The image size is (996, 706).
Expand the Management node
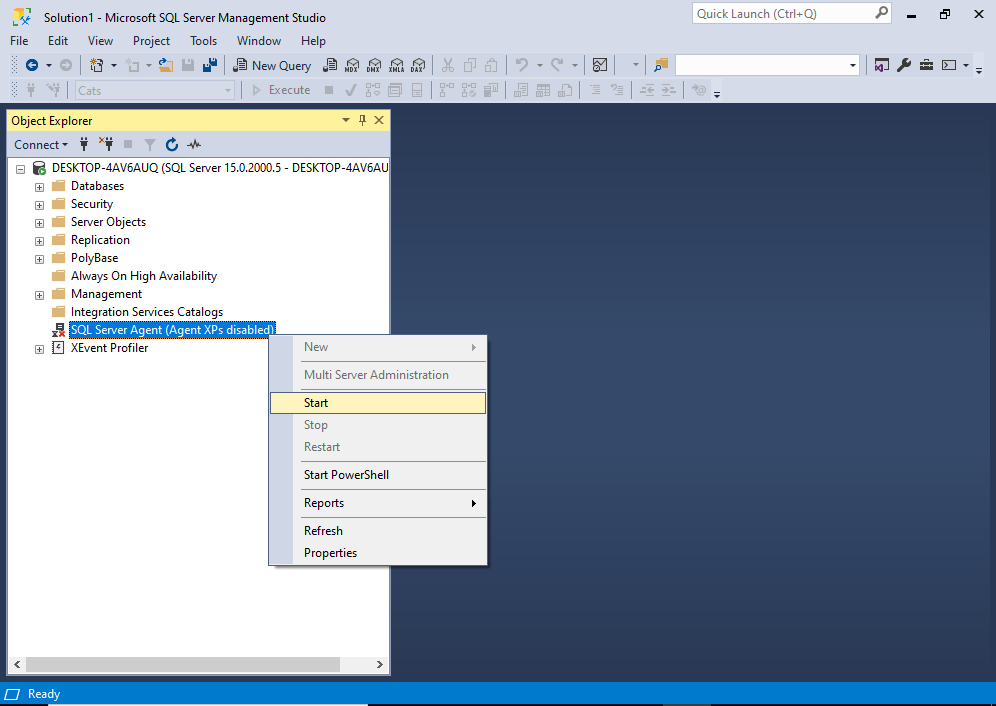(x=39, y=293)
